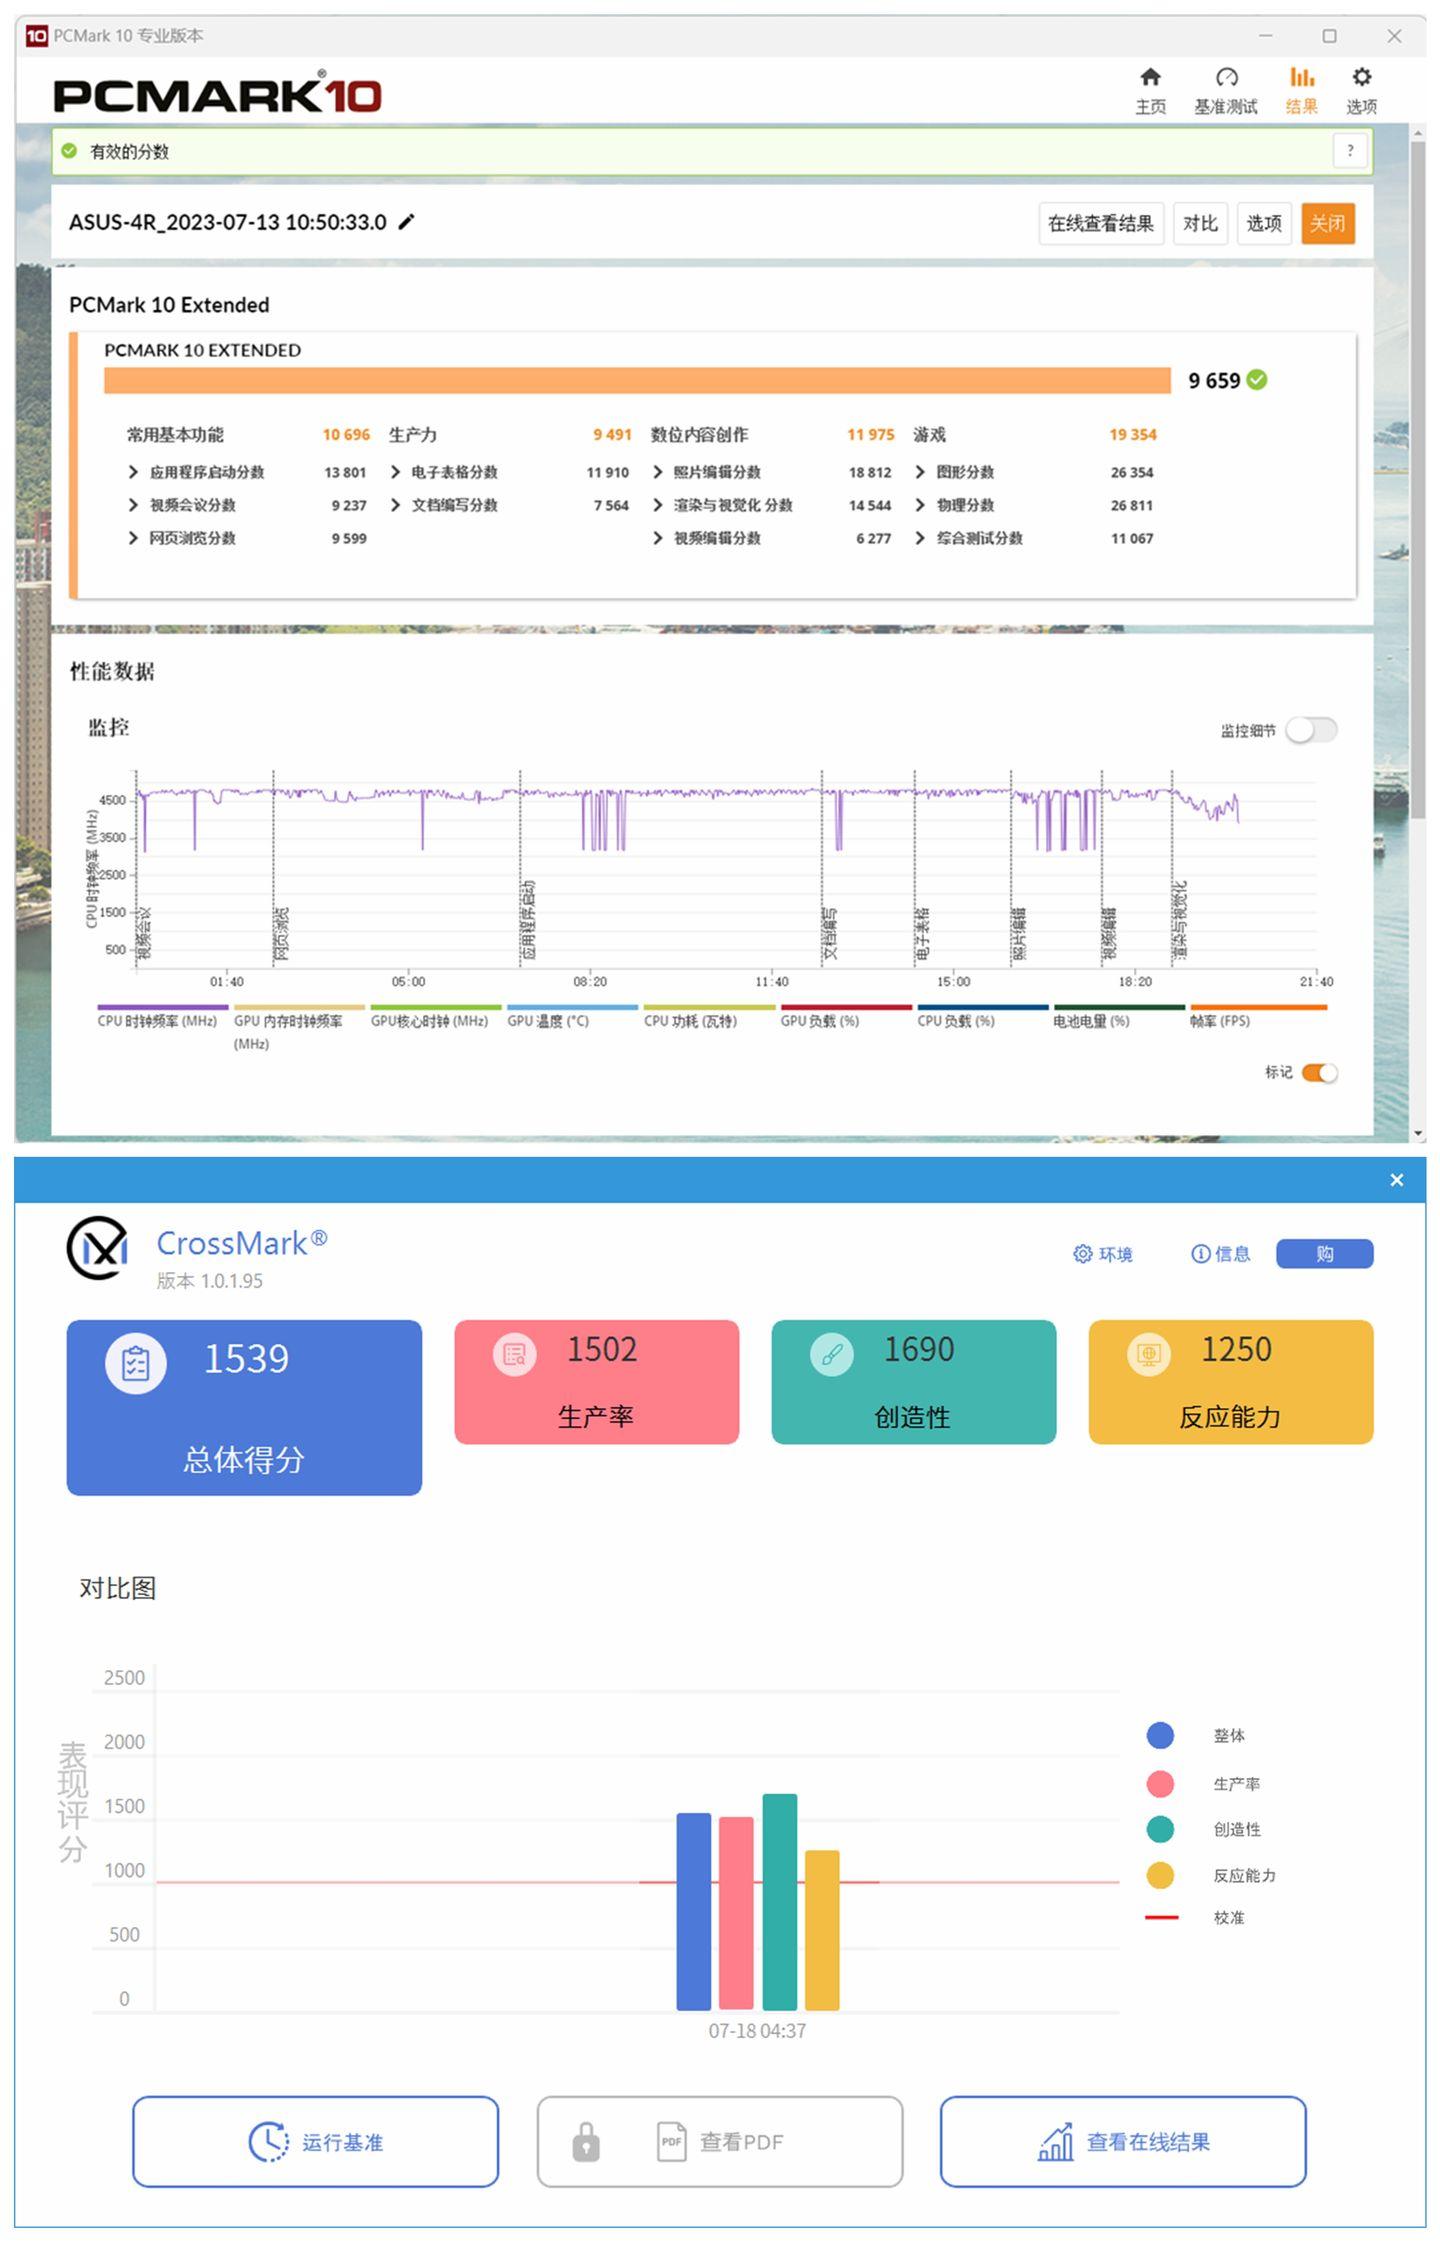Viewport: 1440px width, 2243px height.
Task: Click the teal 创造性 legend swatch
Action: point(1160,1829)
